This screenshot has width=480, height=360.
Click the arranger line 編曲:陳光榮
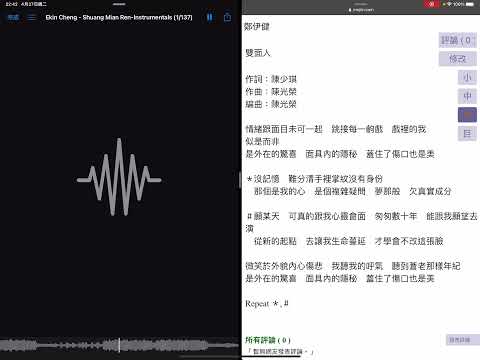point(271,104)
